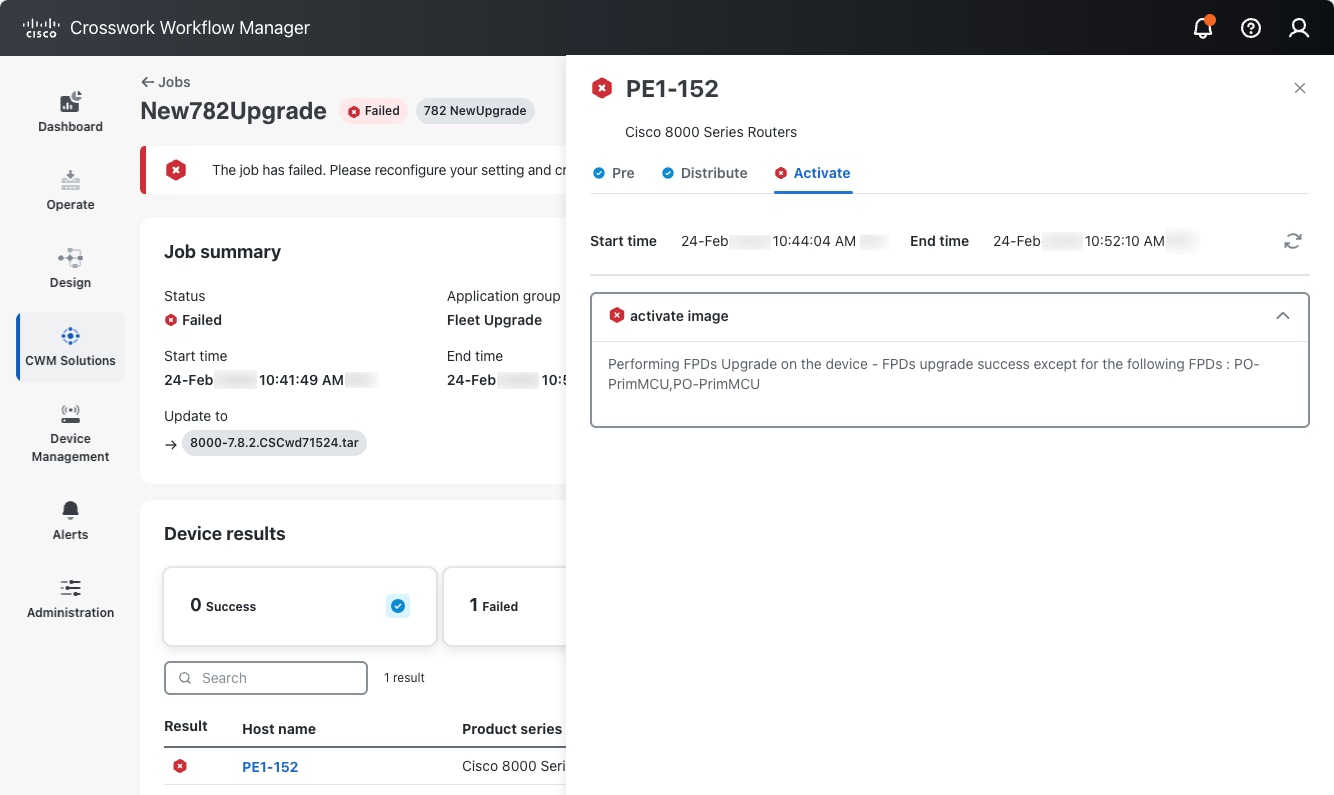The height and width of the screenshot is (795, 1334).
Task: Open Device Management section
Action: tap(70, 433)
